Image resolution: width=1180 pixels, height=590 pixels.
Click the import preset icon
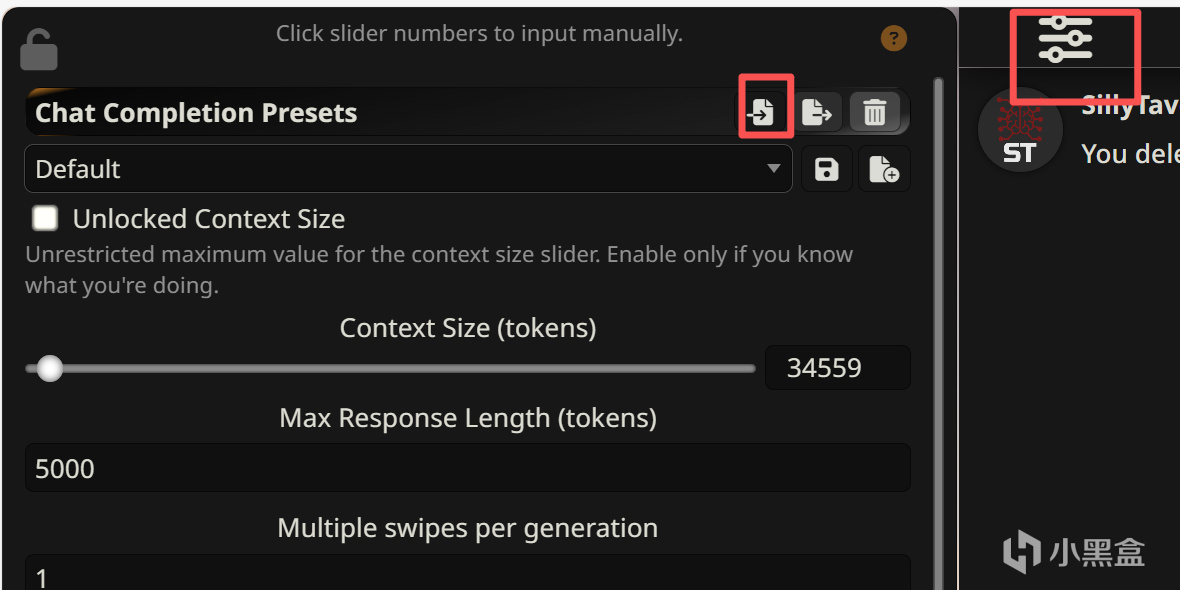pyautogui.click(x=764, y=111)
